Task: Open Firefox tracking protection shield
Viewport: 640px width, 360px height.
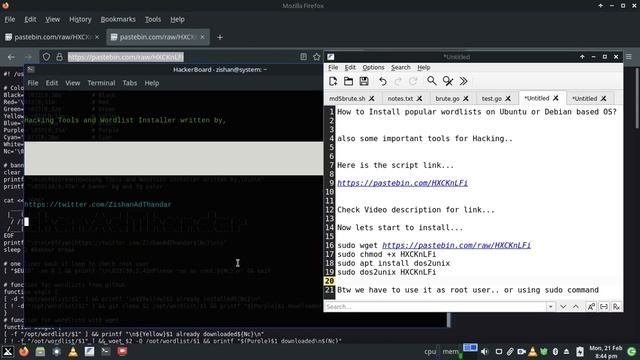Action: tap(46, 57)
